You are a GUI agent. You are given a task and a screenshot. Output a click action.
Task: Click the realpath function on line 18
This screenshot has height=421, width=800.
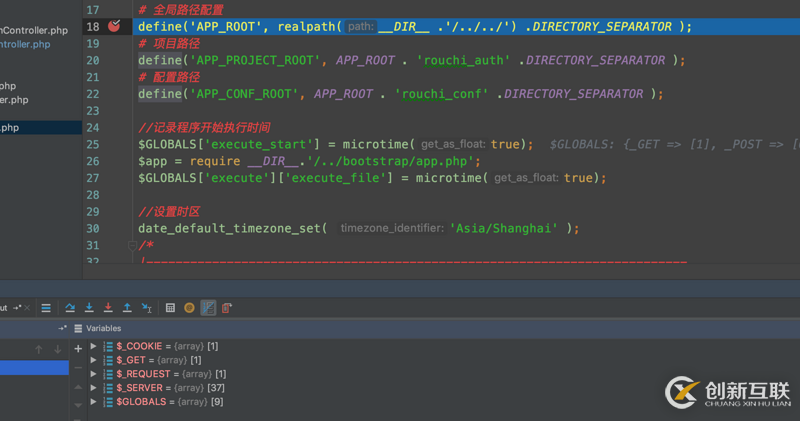306,27
